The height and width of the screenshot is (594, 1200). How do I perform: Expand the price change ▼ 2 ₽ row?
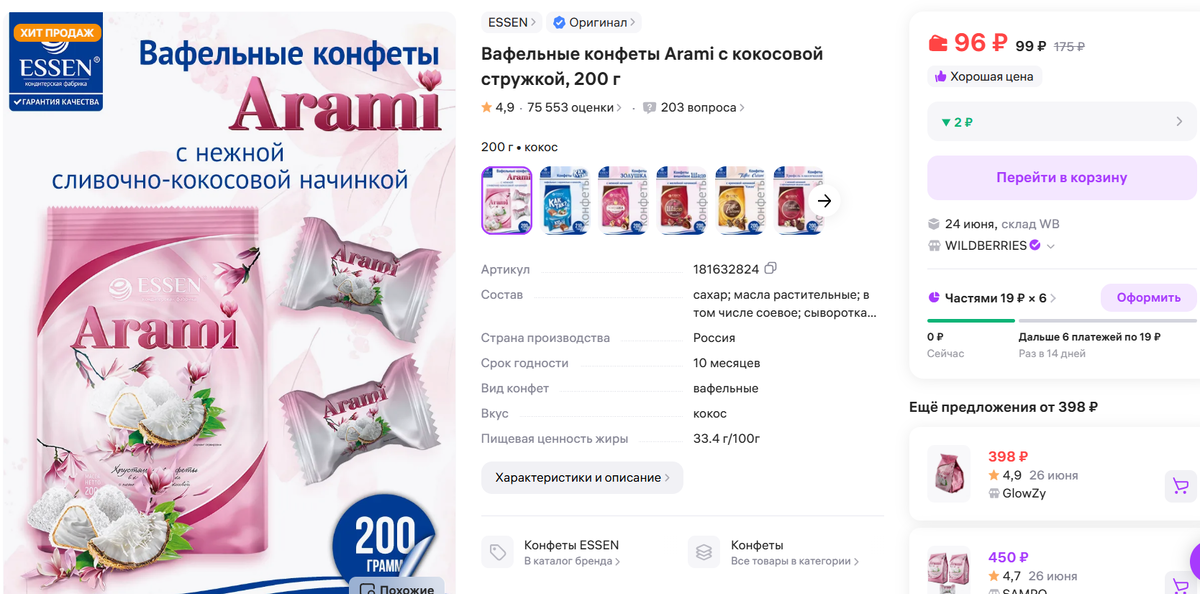(x=1062, y=122)
